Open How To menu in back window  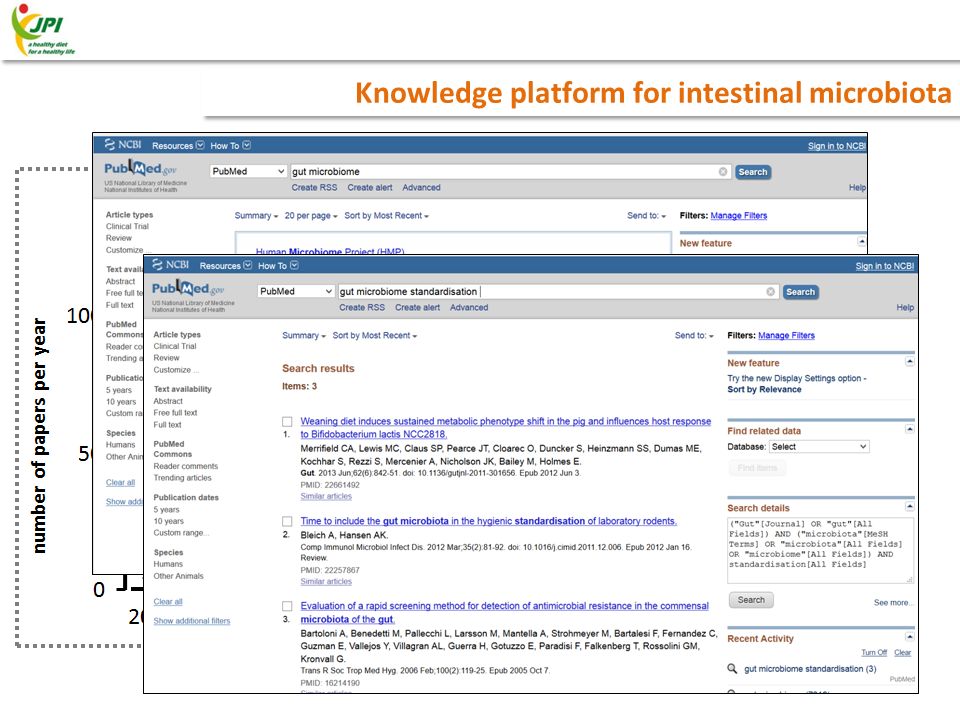pos(230,146)
